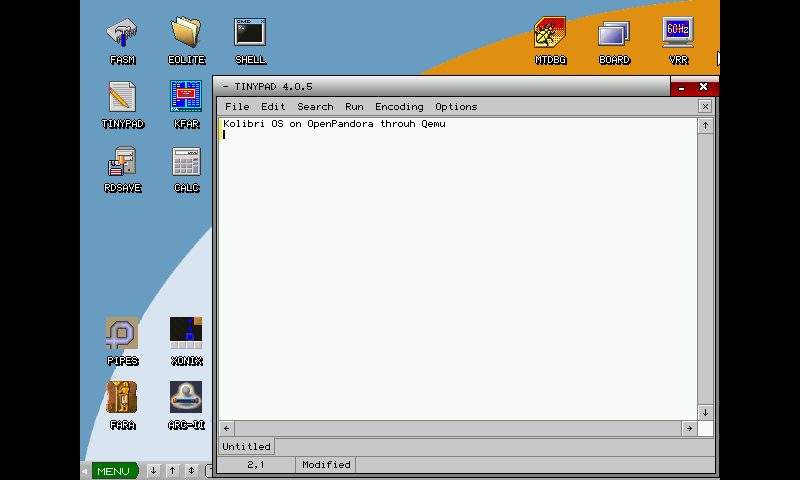Viewport: 800px width, 480px height.
Task: Open the RDSAVE desktop icon
Action: [x=122, y=161]
